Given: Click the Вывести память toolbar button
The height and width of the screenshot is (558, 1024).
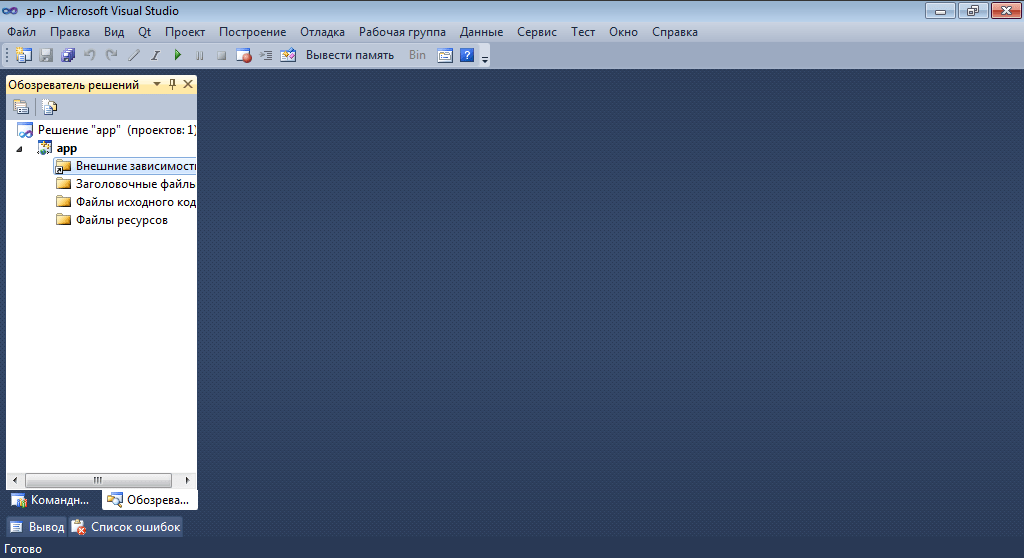Looking at the screenshot, I should tap(350, 56).
